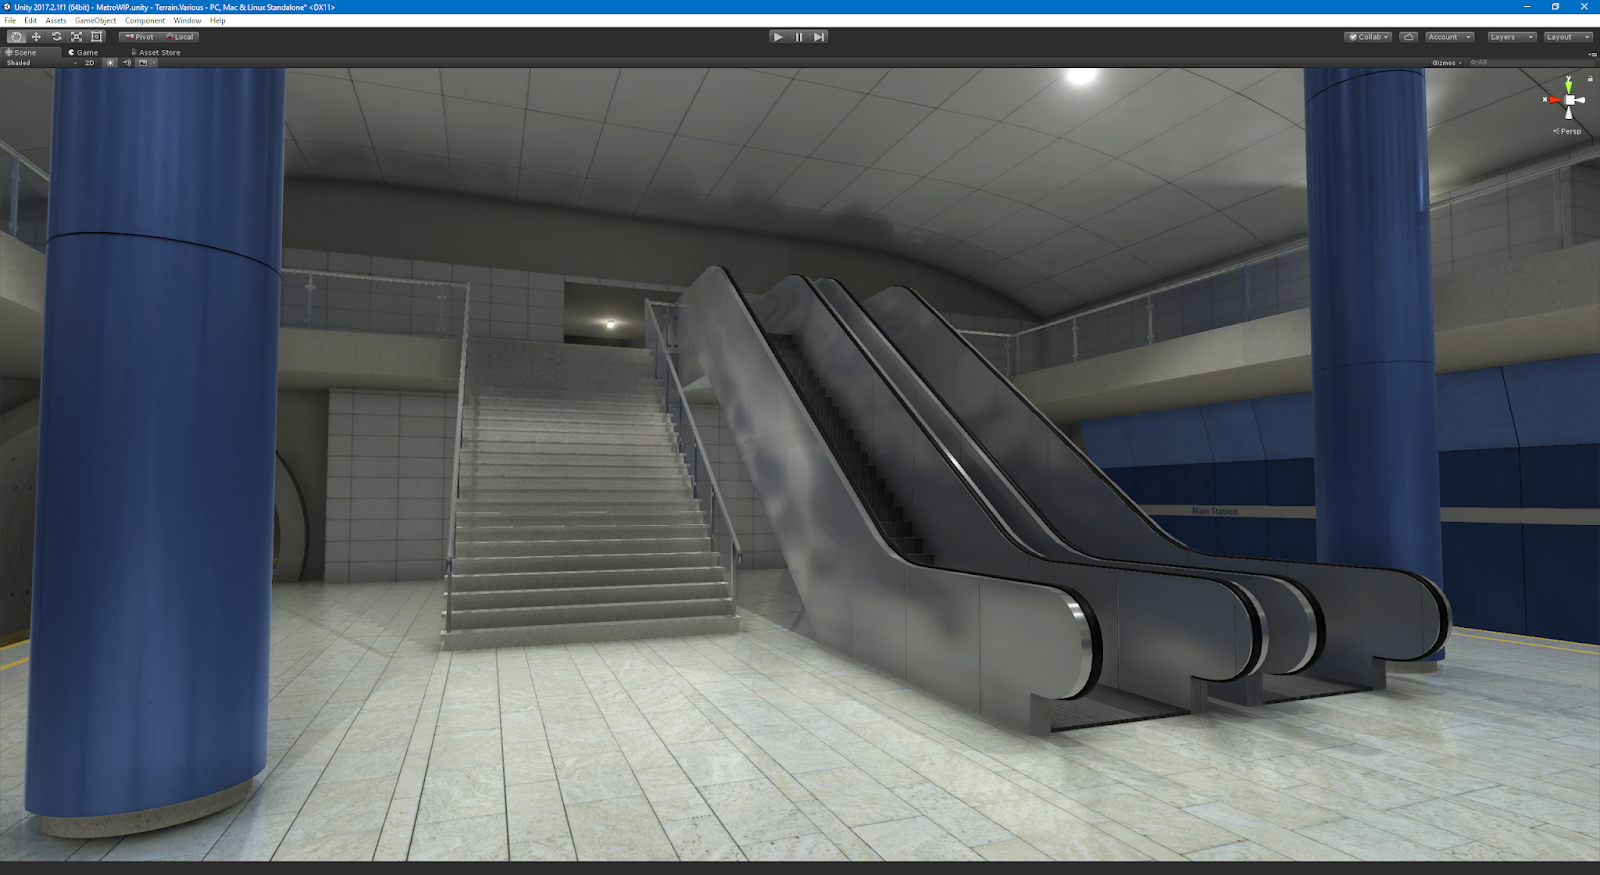This screenshot has height=875, width=1600.
Task: Select the Rect transform tool
Action: click(x=96, y=37)
